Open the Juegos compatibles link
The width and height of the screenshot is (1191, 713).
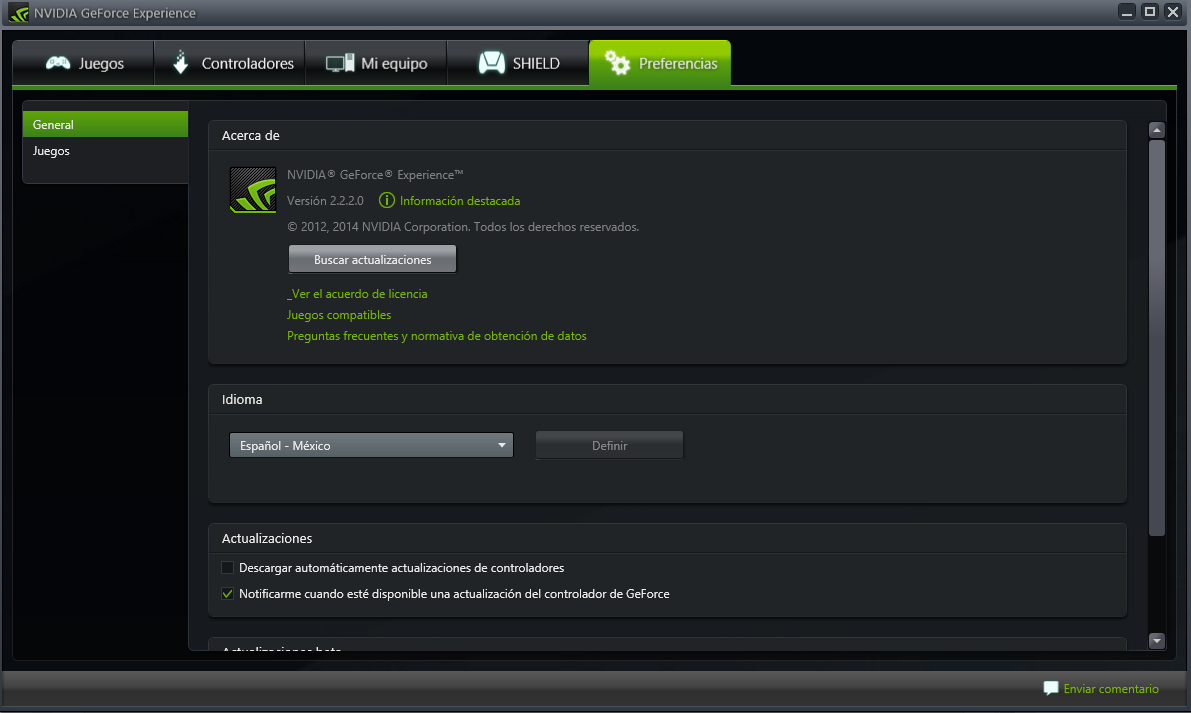coord(339,314)
